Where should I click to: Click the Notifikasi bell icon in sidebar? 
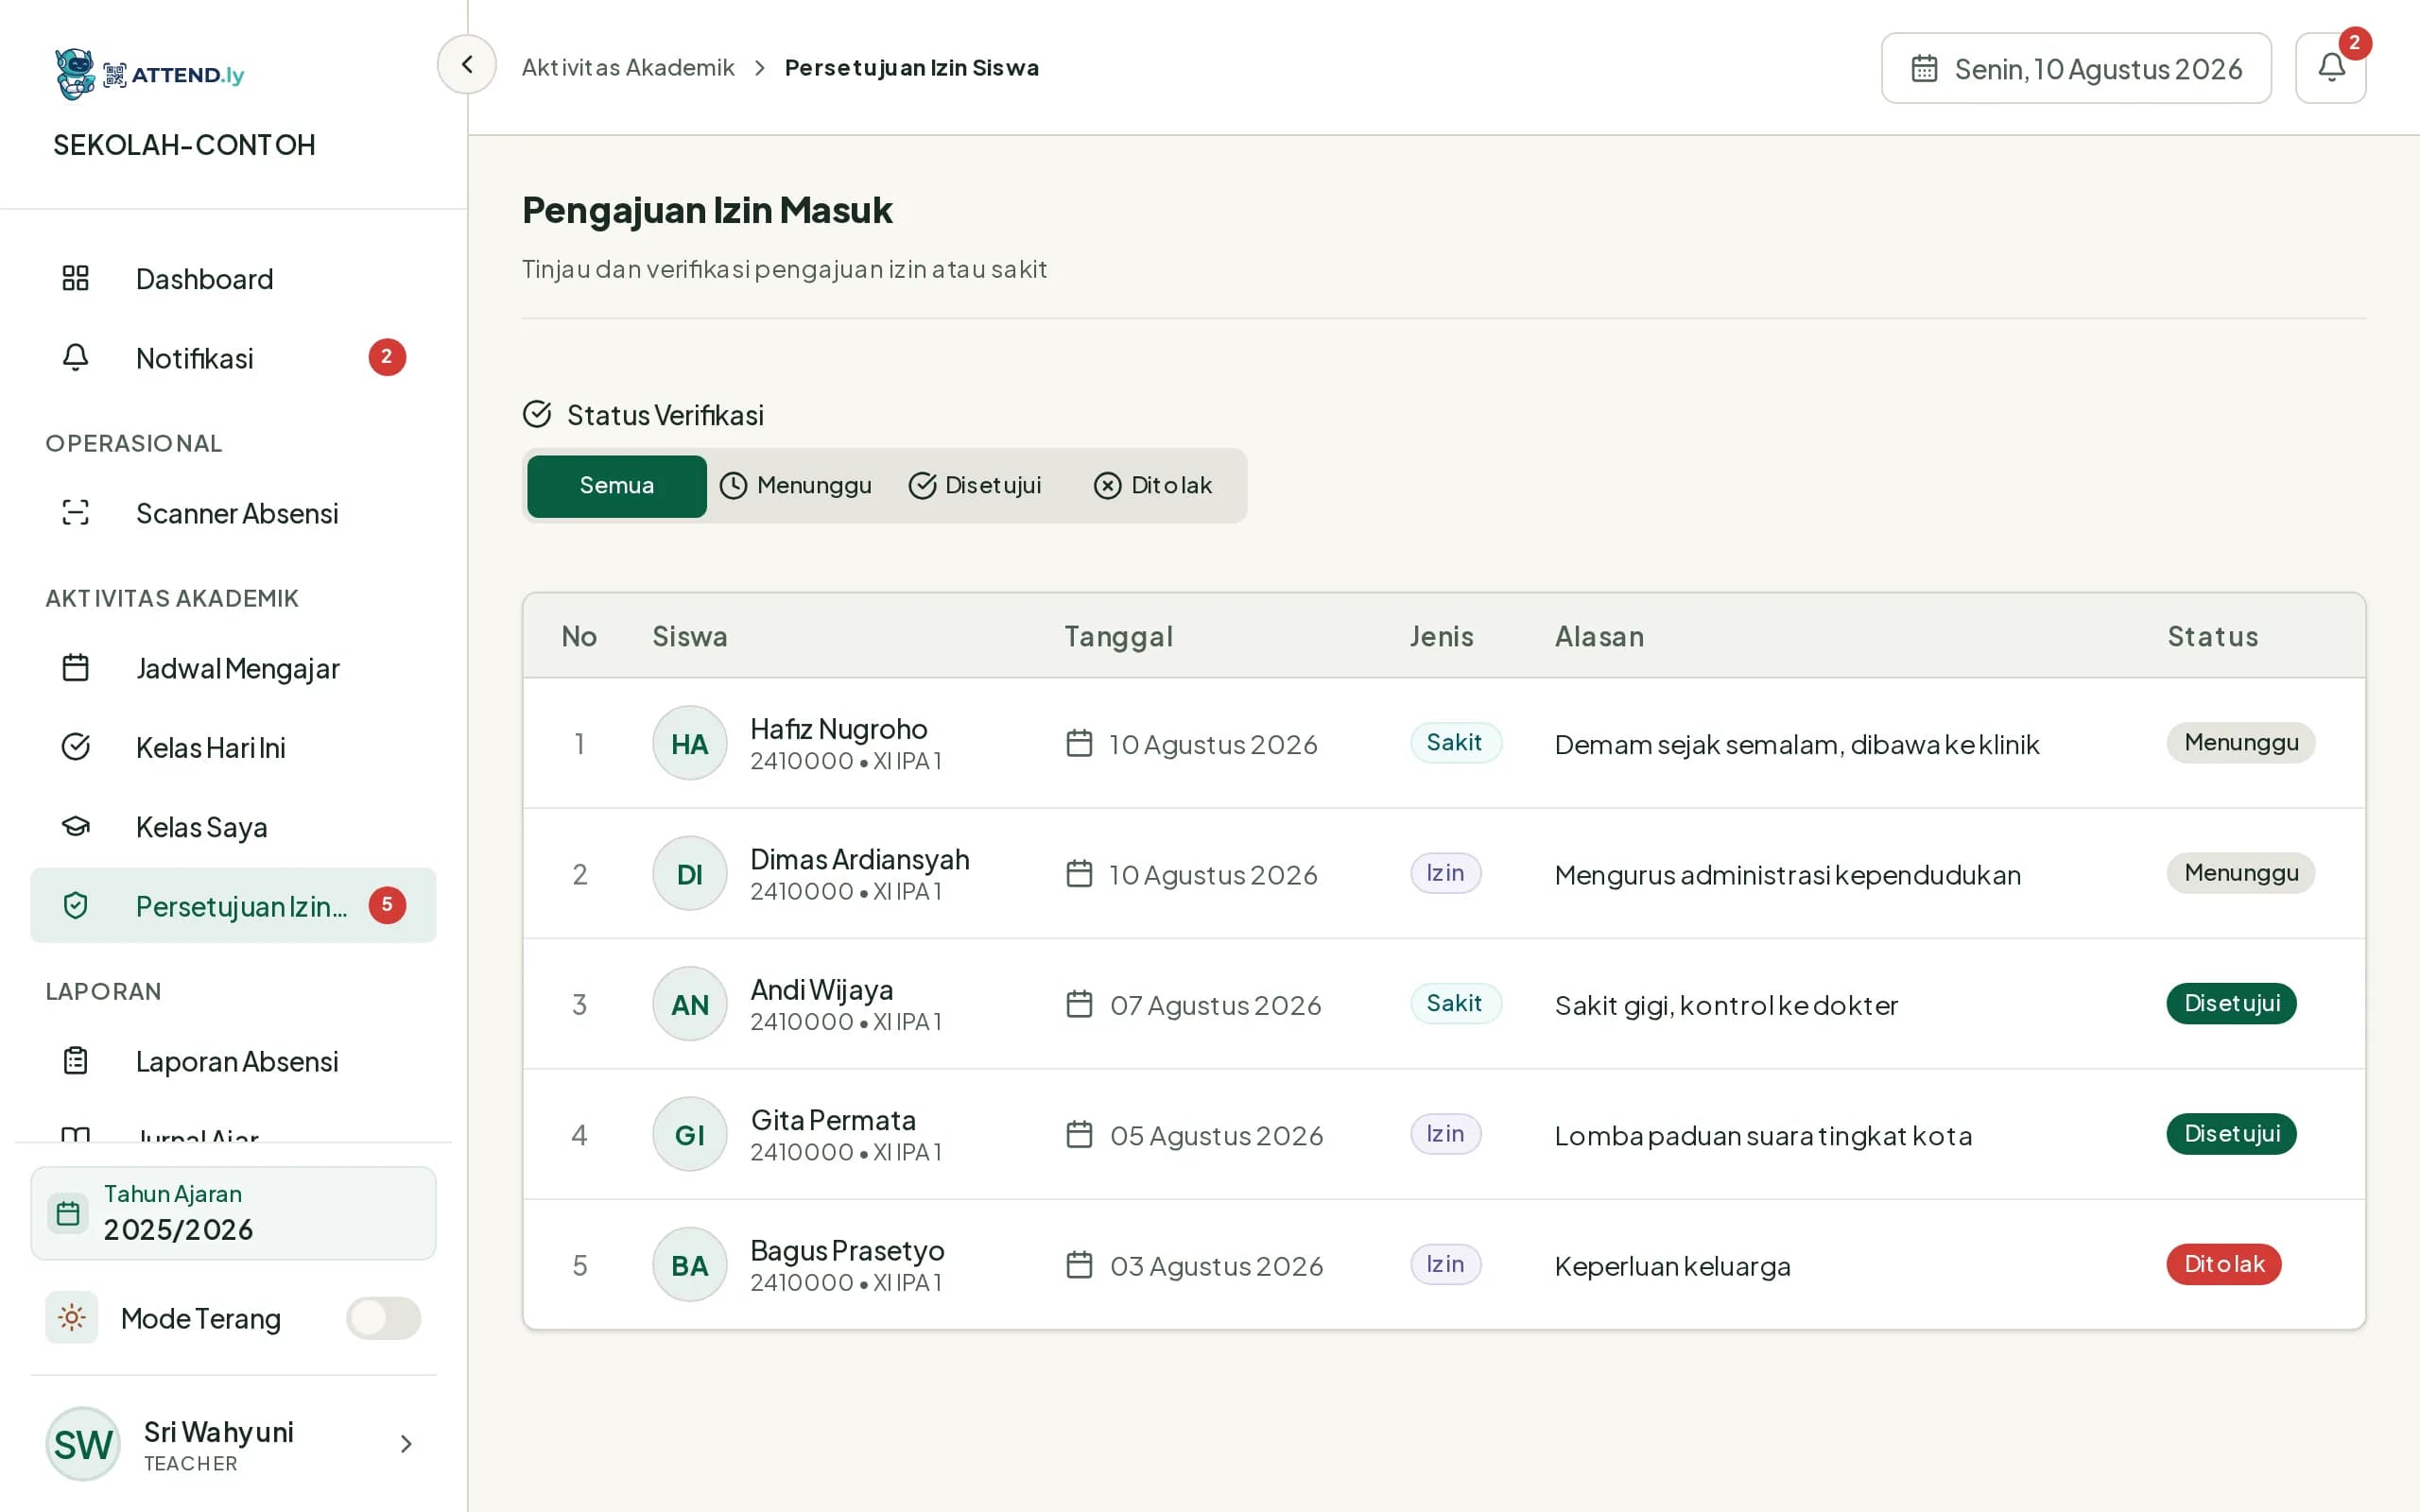click(x=76, y=357)
